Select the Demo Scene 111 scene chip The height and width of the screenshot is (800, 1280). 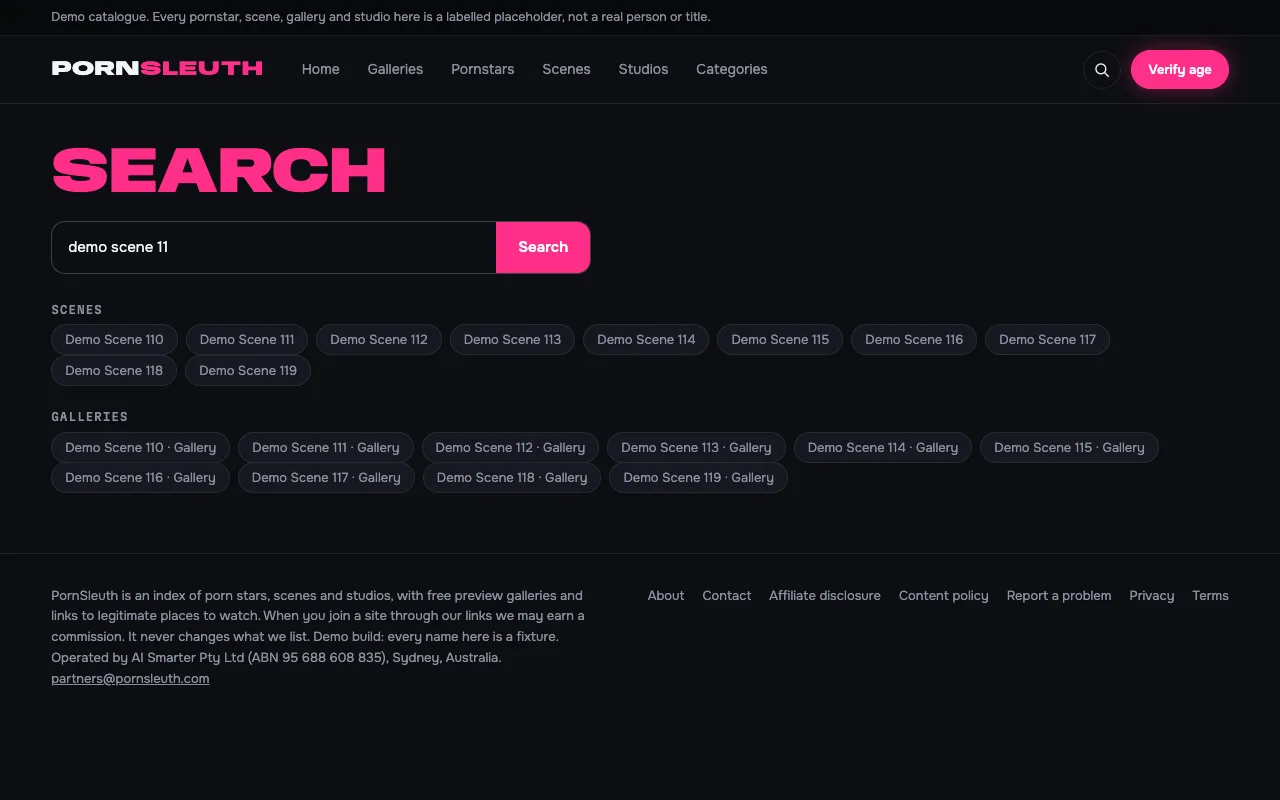247,340
